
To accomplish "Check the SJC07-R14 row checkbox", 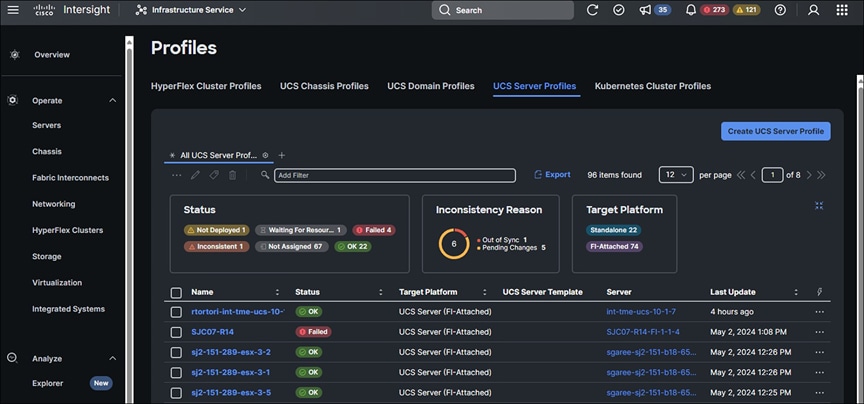I will [176, 332].
